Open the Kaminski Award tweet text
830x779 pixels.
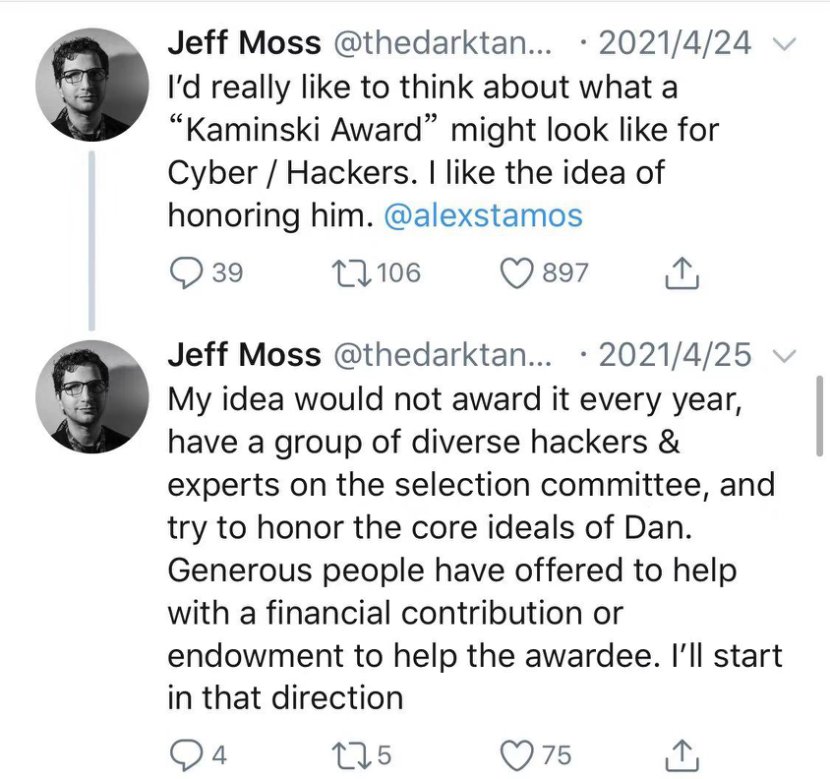pos(440,130)
